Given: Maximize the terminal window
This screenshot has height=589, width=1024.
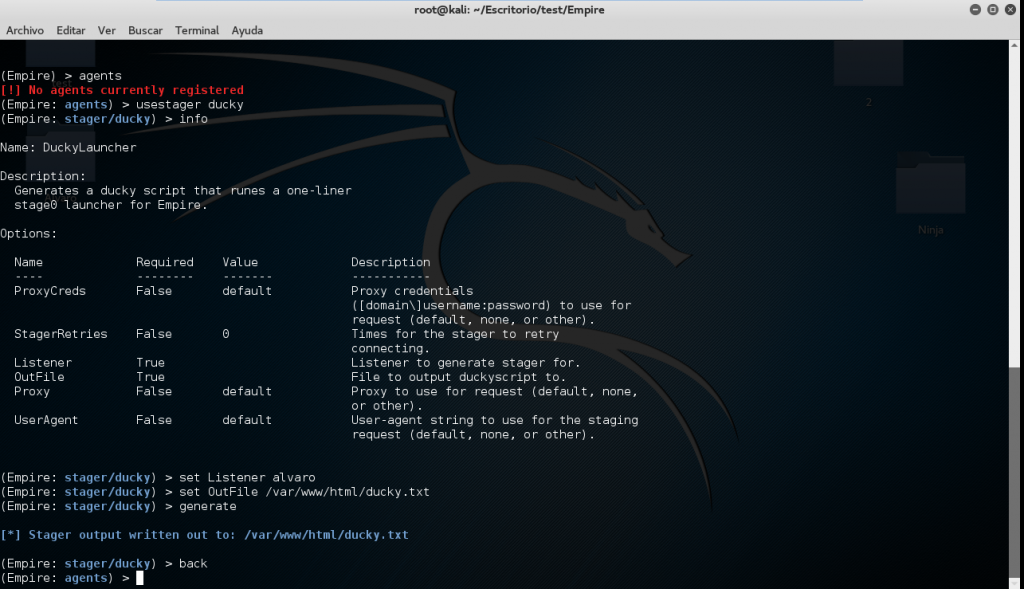Looking at the screenshot, I should 991,10.
